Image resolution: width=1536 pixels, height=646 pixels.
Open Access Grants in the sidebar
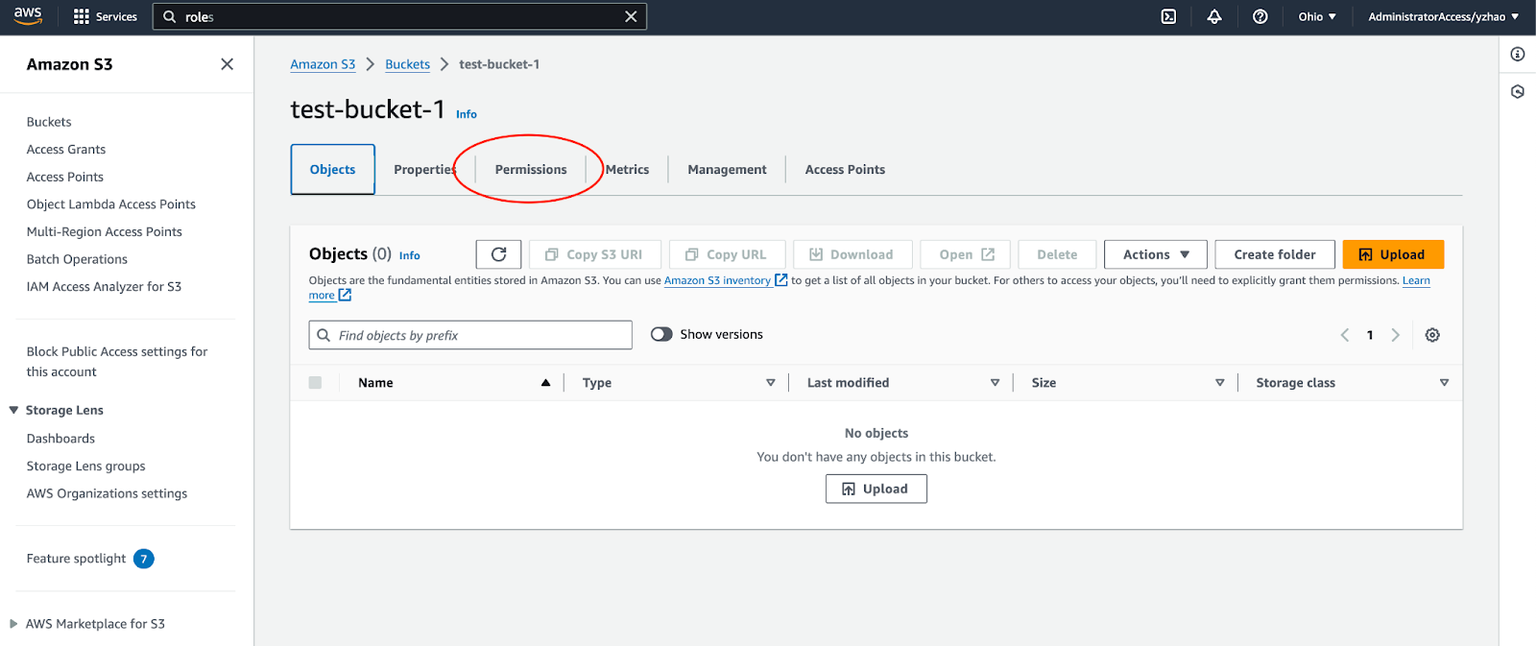[66, 149]
